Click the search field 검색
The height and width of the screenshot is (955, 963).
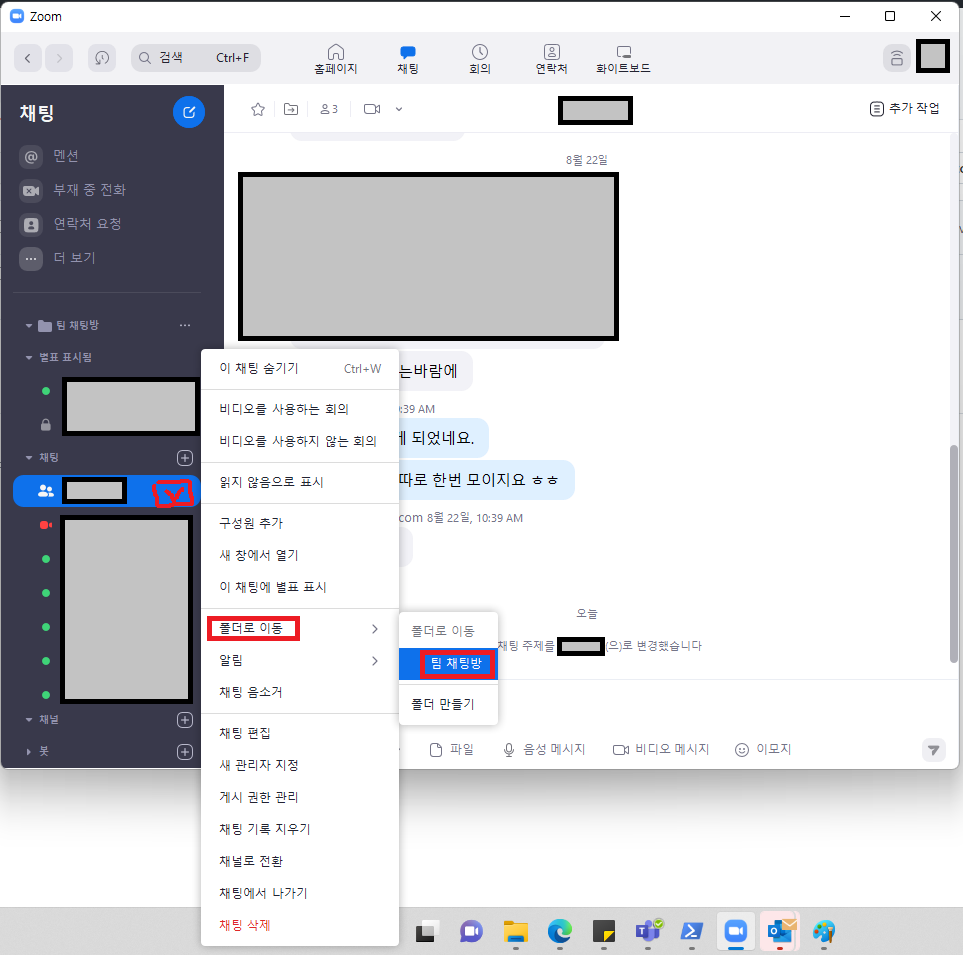coord(195,58)
